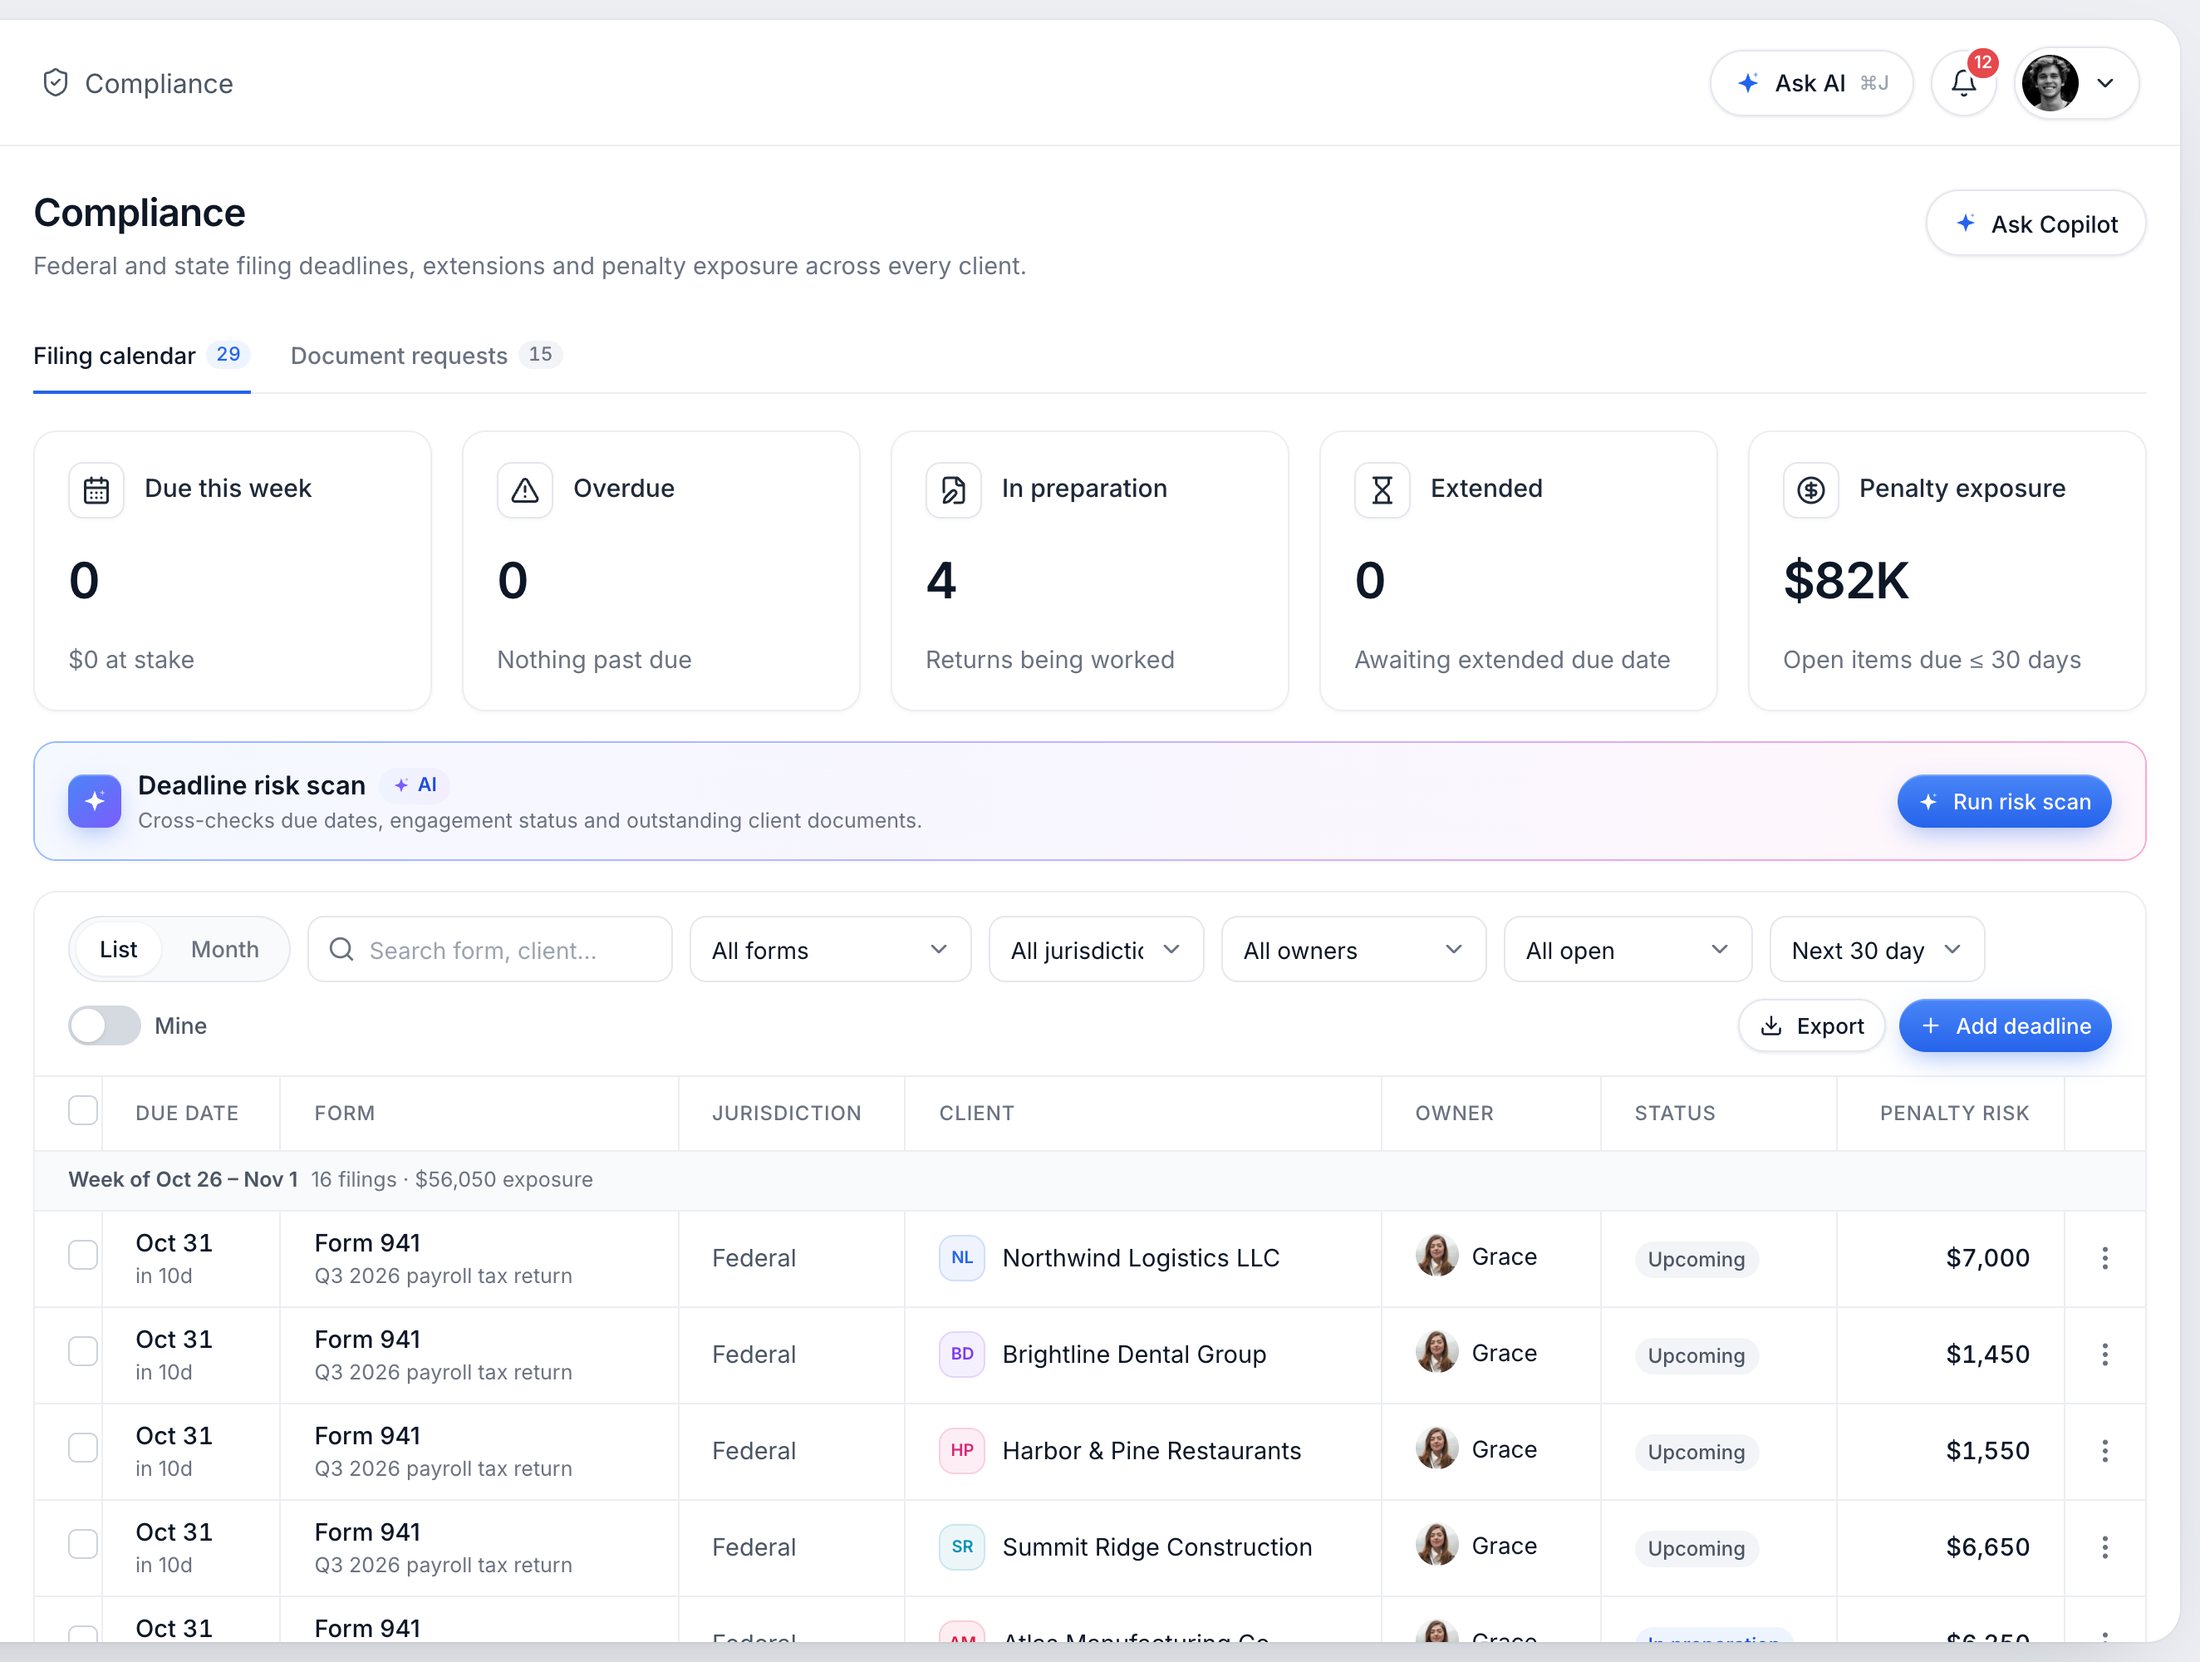This screenshot has width=2200, height=1662.
Task: Click the user profile avatar
Action: point(2049,83)
